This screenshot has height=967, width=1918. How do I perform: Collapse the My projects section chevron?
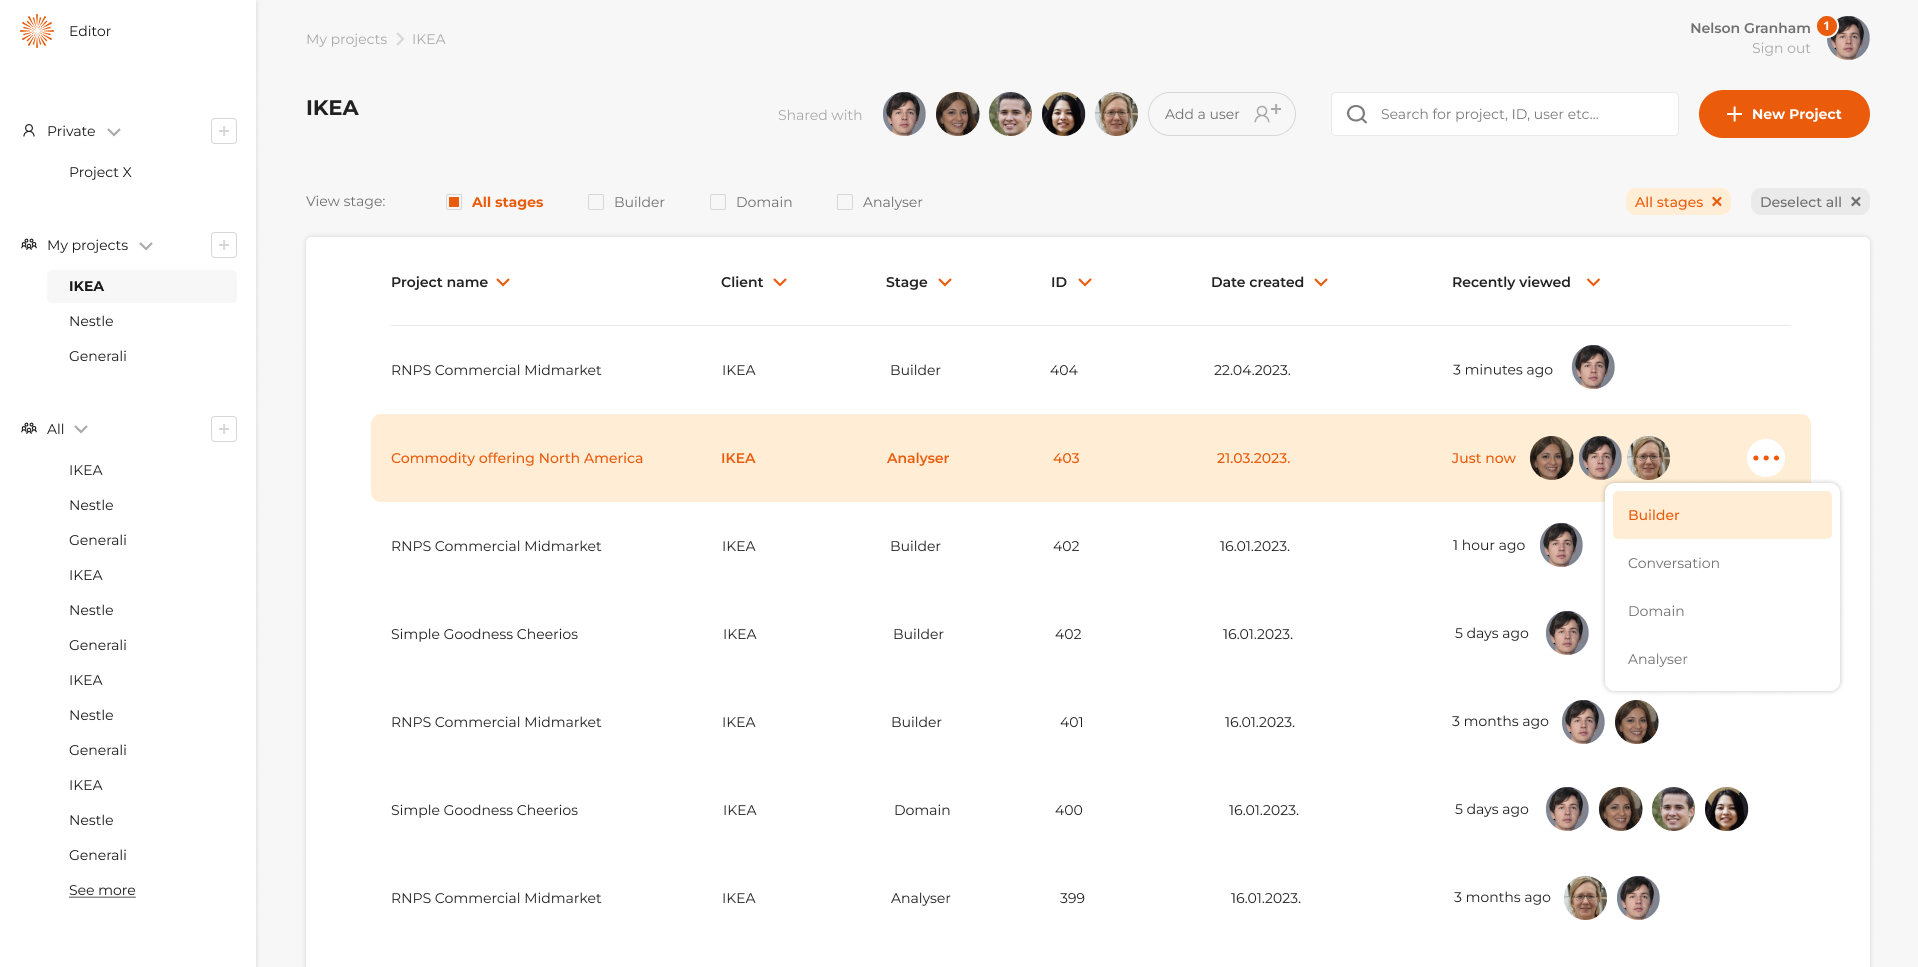pos(146,246)
